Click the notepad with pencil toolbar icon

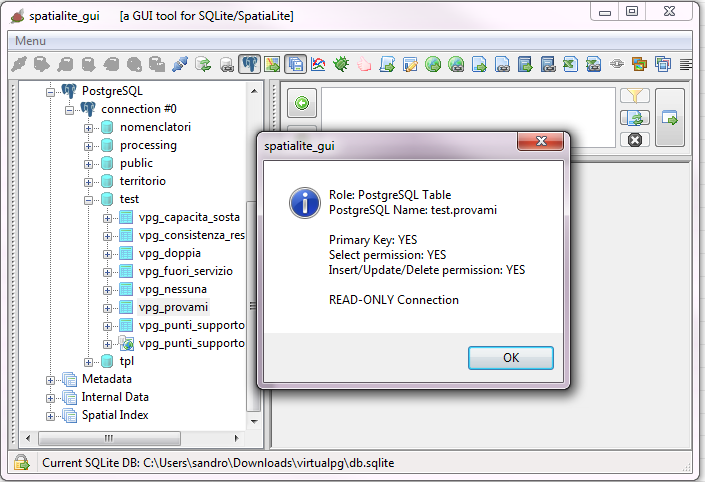tap(410, 64)
